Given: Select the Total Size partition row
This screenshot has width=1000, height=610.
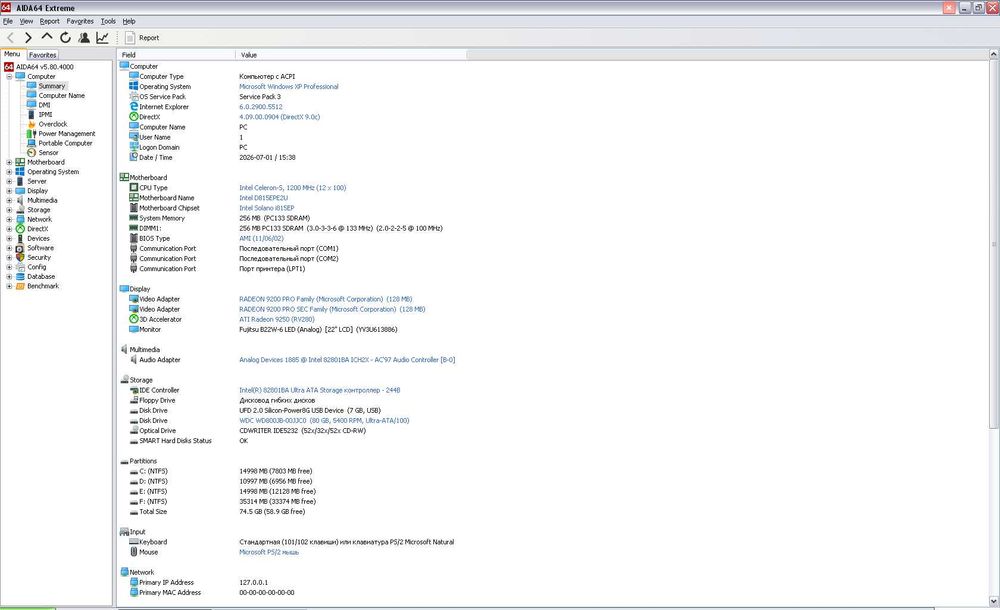Looking at the screenshot, I should [217, 512].
